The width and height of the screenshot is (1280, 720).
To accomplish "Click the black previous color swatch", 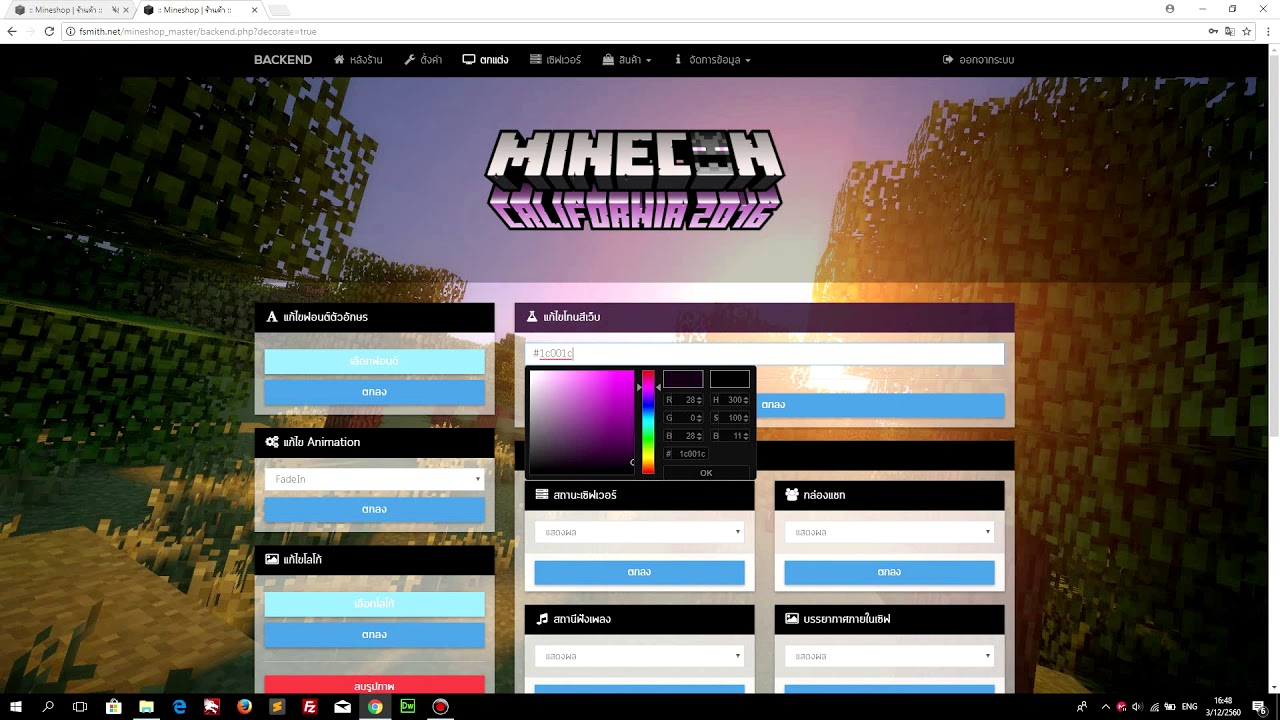I will (729, 379).
